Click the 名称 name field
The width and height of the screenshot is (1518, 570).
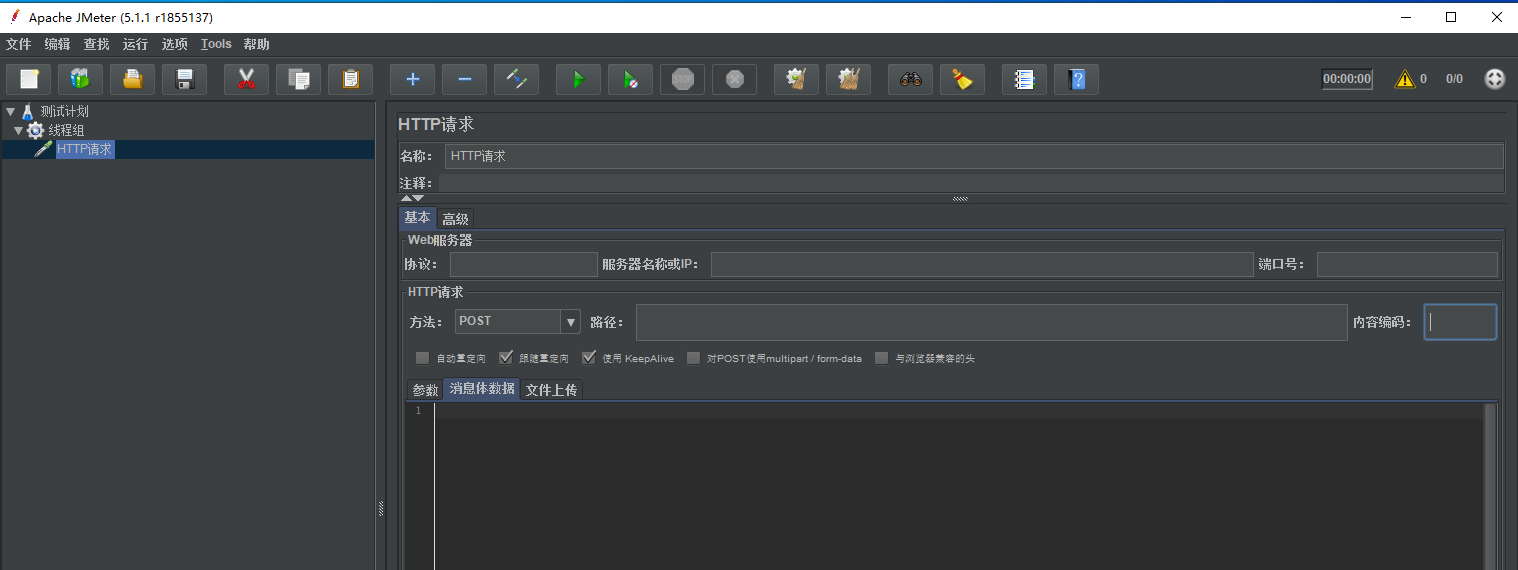974,156
